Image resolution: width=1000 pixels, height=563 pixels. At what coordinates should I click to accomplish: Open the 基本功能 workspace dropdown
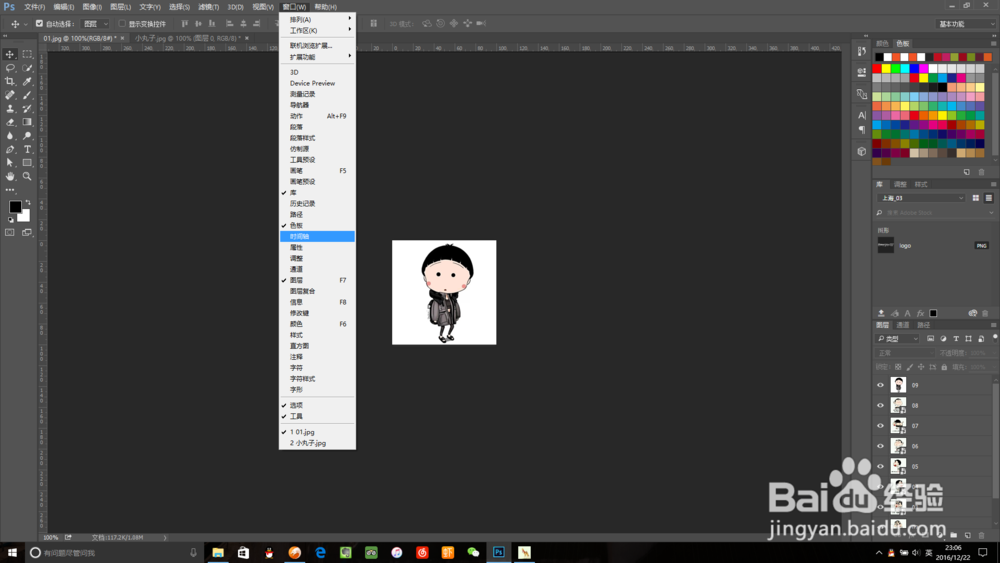click(966, 24)
